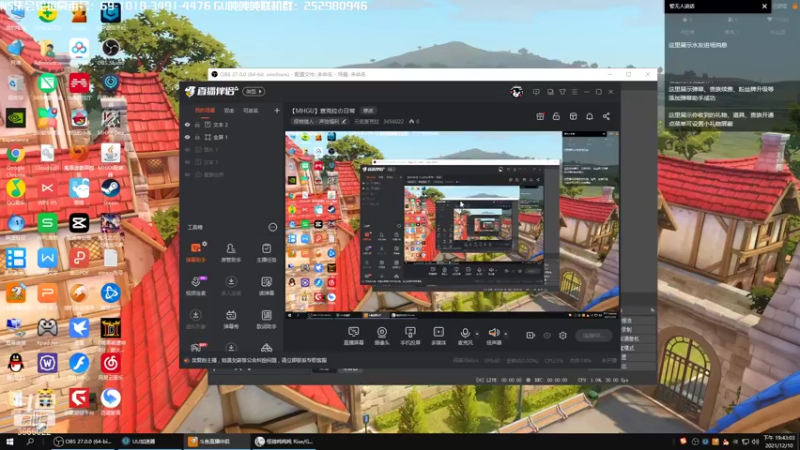
Task: Open the 读弹幕 tool icon
Action: [266, 286]
